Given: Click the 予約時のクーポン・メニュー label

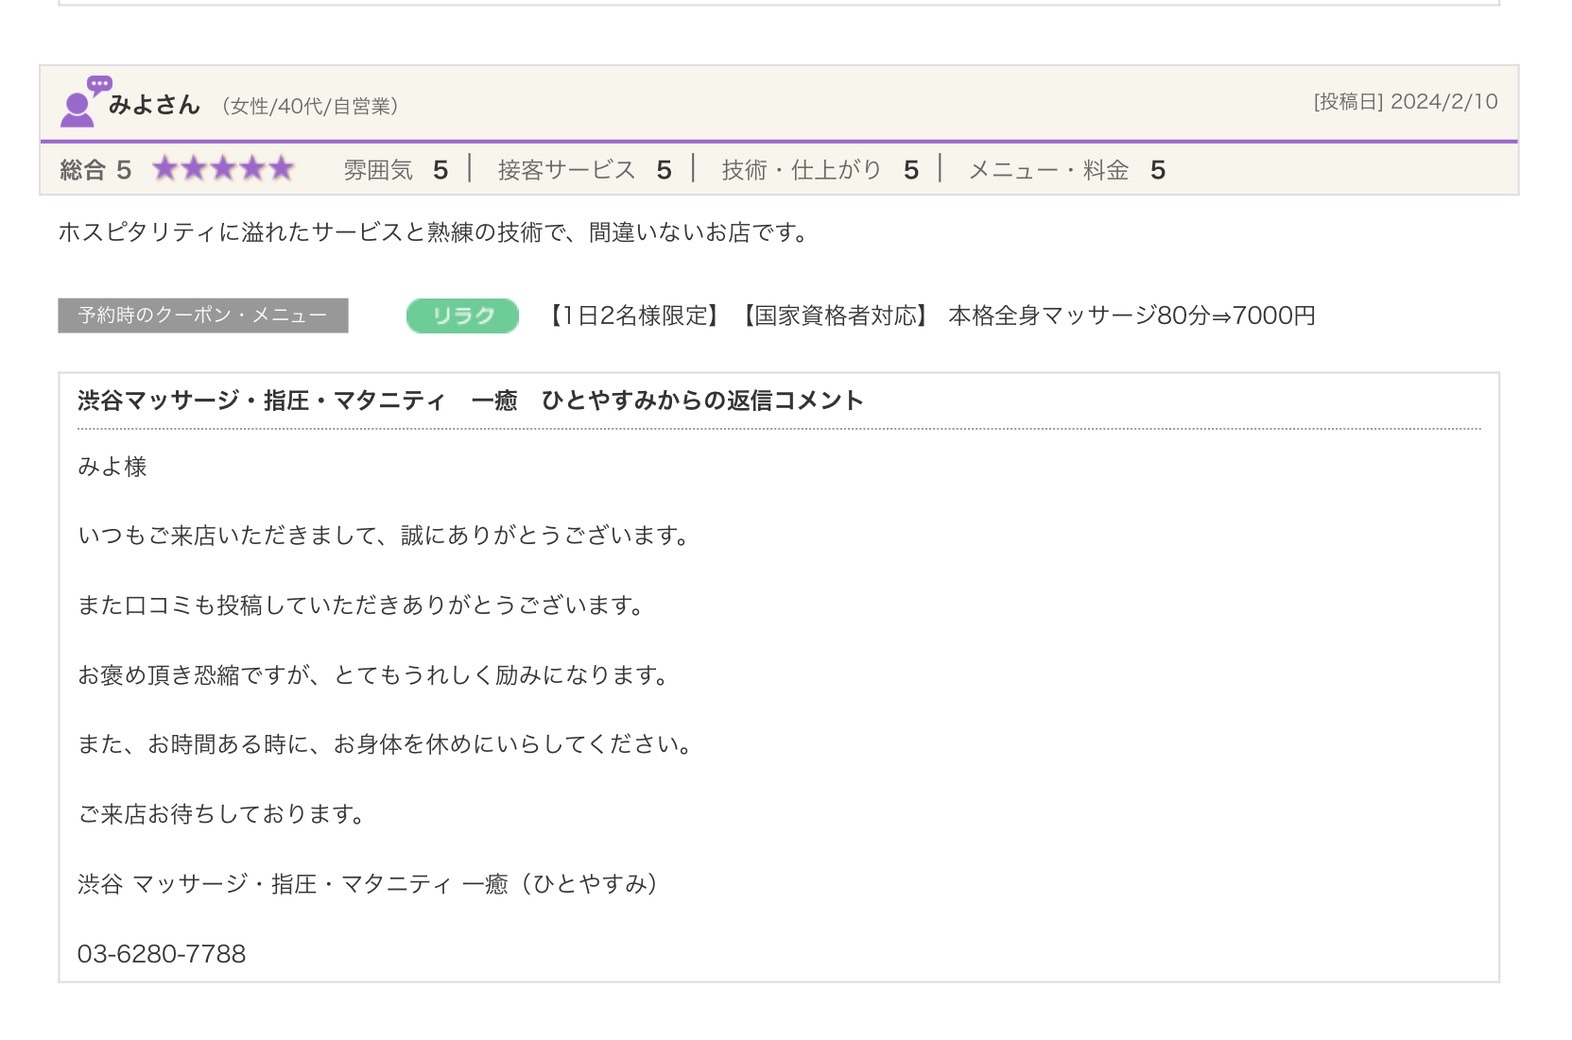Looking at the screenshot, I should (203, 316).
